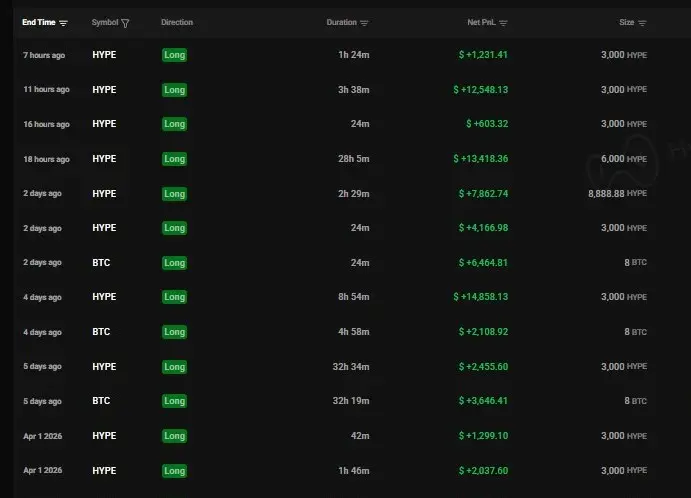Viewport: 691px width, 498px height.
Task: Click the '18 hours ago' end time
Action: (46, 159)
